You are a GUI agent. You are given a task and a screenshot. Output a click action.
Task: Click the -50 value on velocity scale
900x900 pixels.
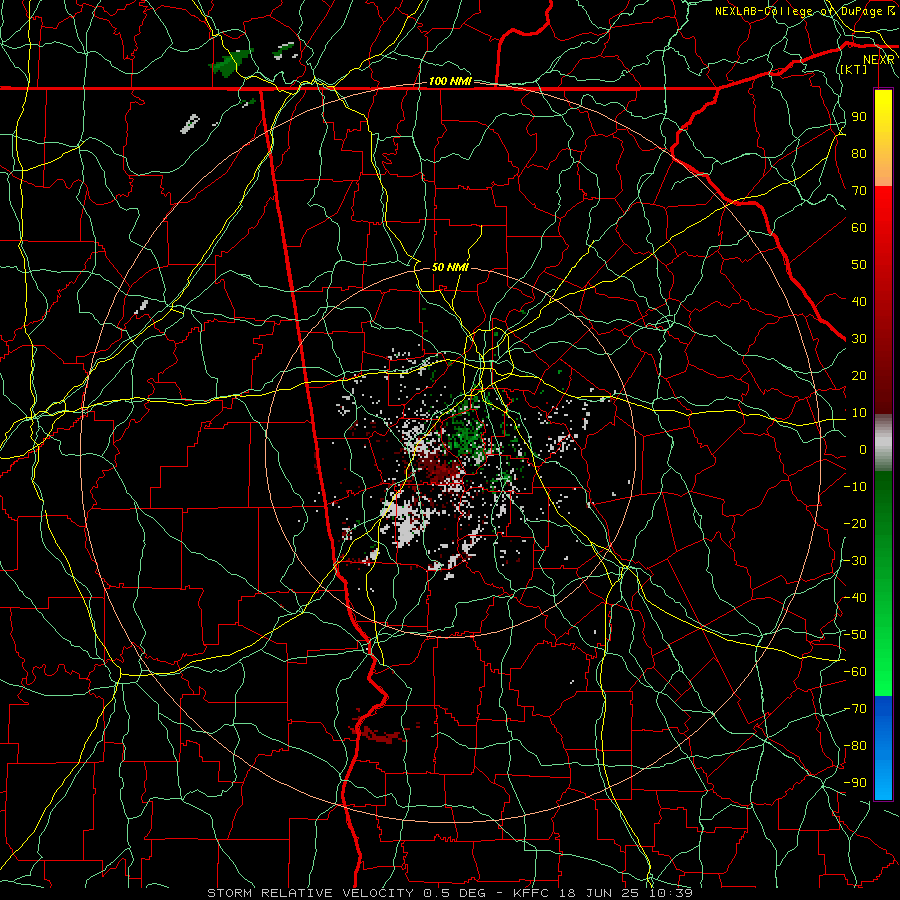[855, 635]
